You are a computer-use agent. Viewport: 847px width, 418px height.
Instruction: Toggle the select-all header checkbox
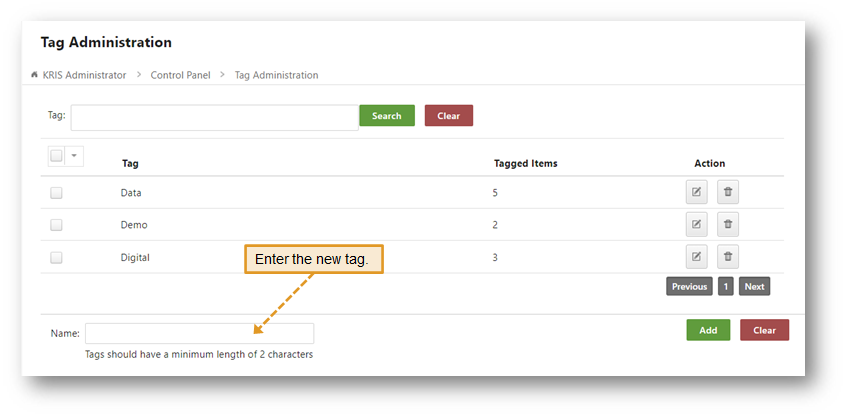point(57,156)
